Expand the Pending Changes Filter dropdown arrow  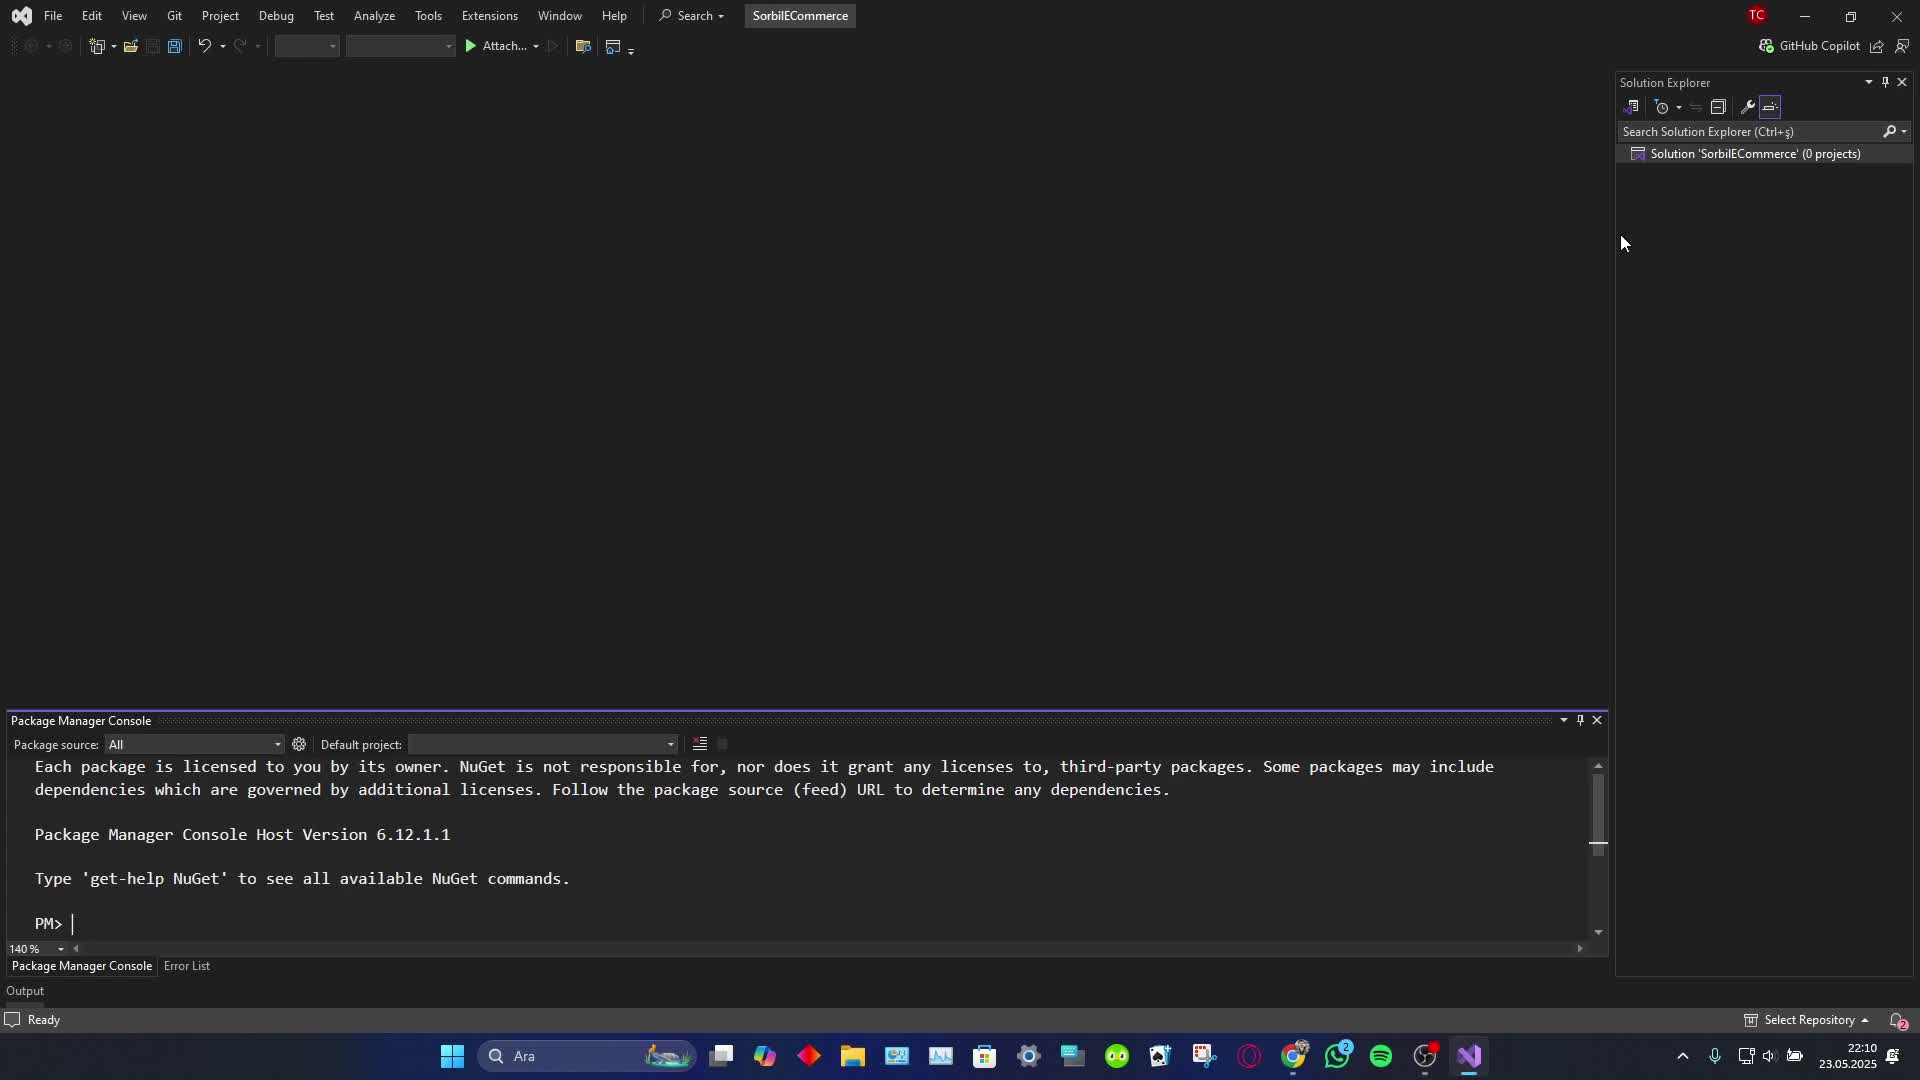click(1678, 107)
